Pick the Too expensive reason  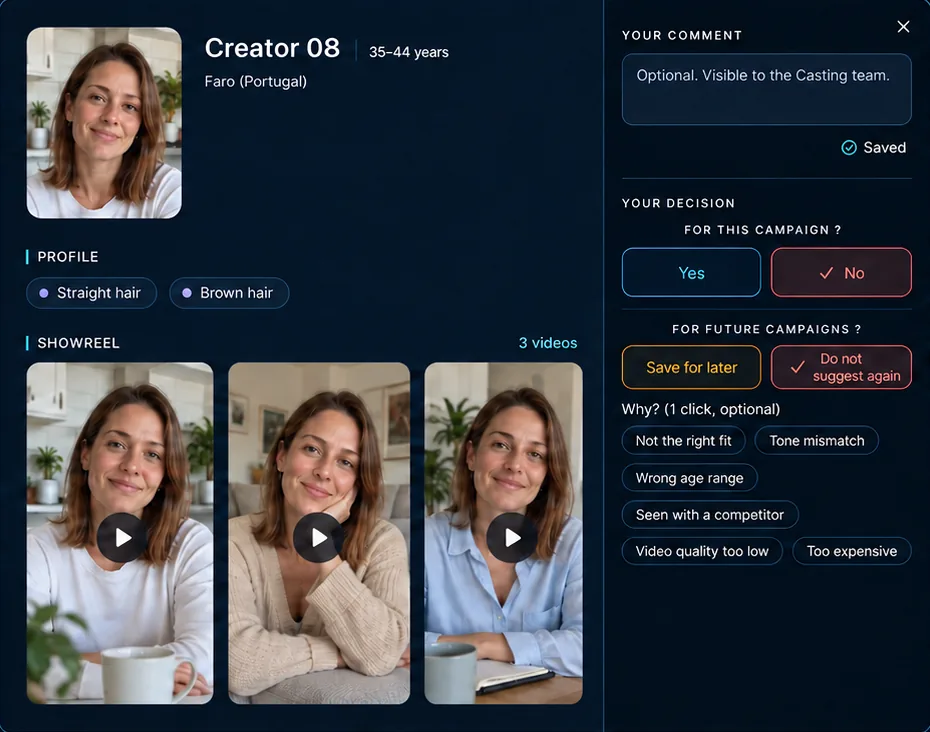pyautogui.click(x=852, y=551)
